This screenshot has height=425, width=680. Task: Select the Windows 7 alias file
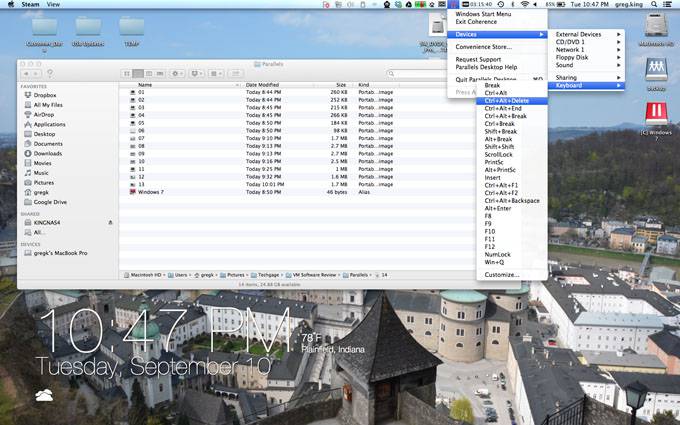[x=150, y=192]
